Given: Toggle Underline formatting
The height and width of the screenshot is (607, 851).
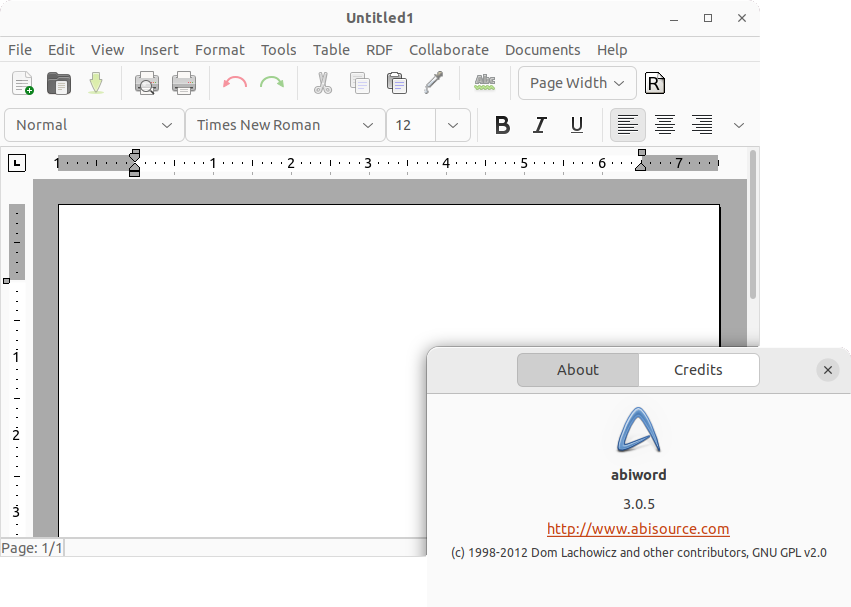Looking at the screenshot, I should pyautogui.click(x=577, y=125).
